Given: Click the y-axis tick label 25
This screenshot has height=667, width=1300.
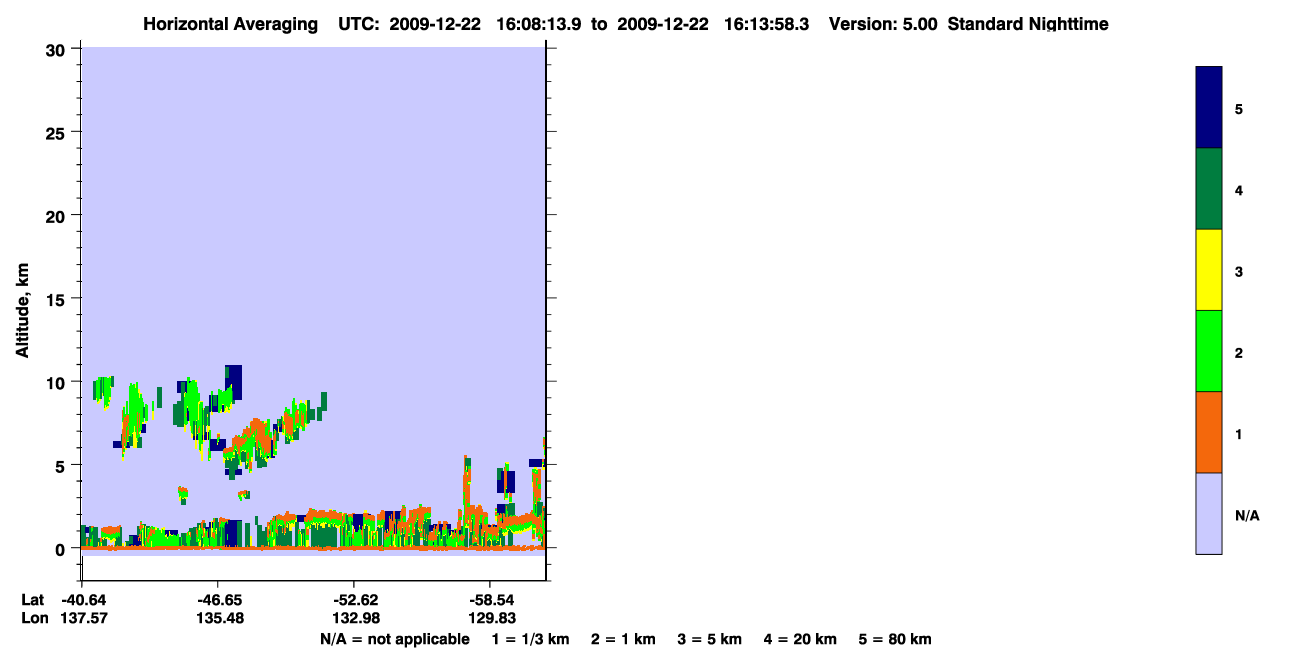Looking at the screenshot, I should pos(58,132).
